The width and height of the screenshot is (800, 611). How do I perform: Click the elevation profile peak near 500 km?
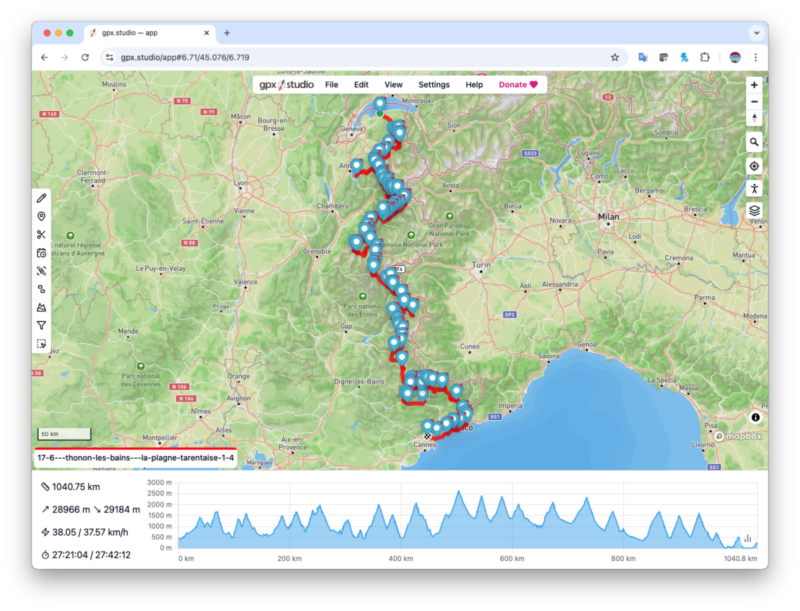click(x=458, y=493)
